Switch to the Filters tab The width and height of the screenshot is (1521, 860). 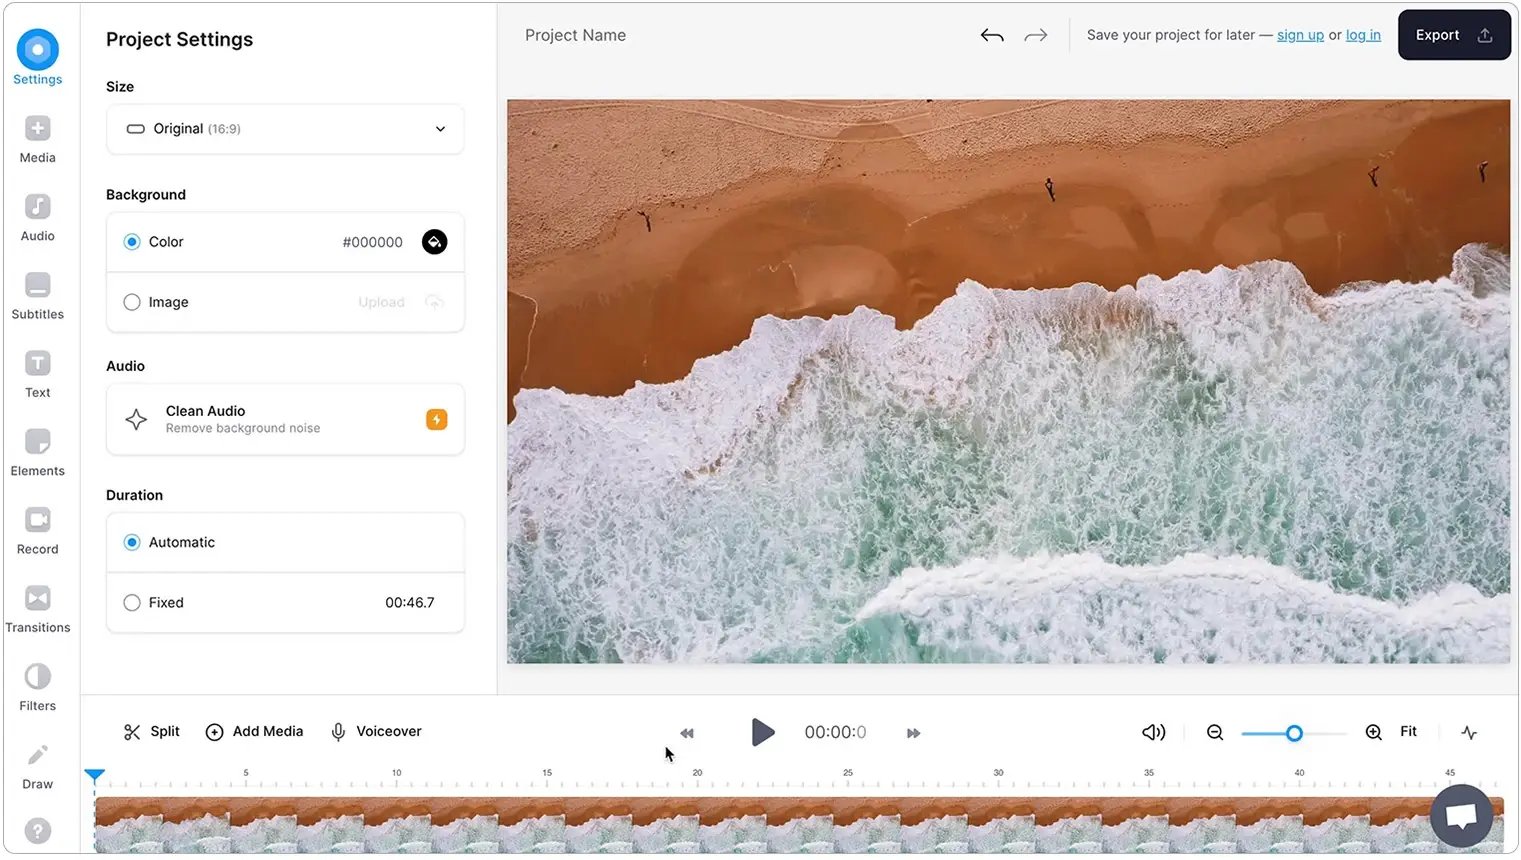37,687
